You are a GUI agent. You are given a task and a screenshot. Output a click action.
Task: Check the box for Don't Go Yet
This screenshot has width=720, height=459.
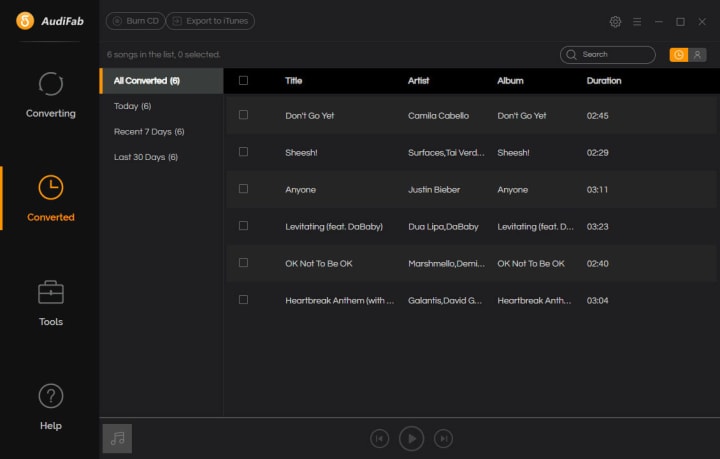(243, 115)
